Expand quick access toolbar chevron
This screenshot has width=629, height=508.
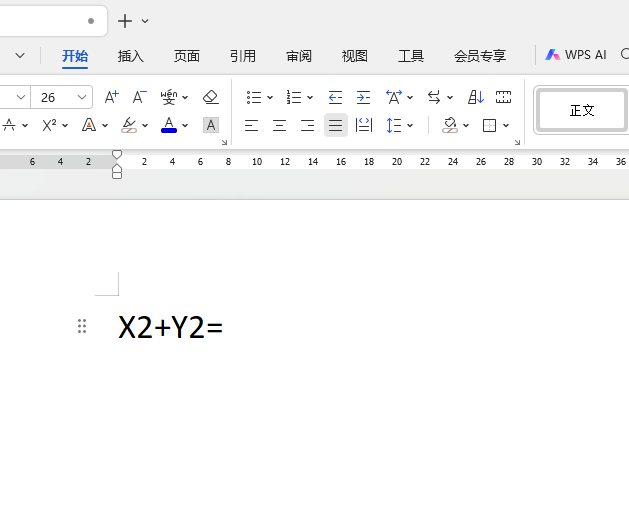tap(20, 55)
